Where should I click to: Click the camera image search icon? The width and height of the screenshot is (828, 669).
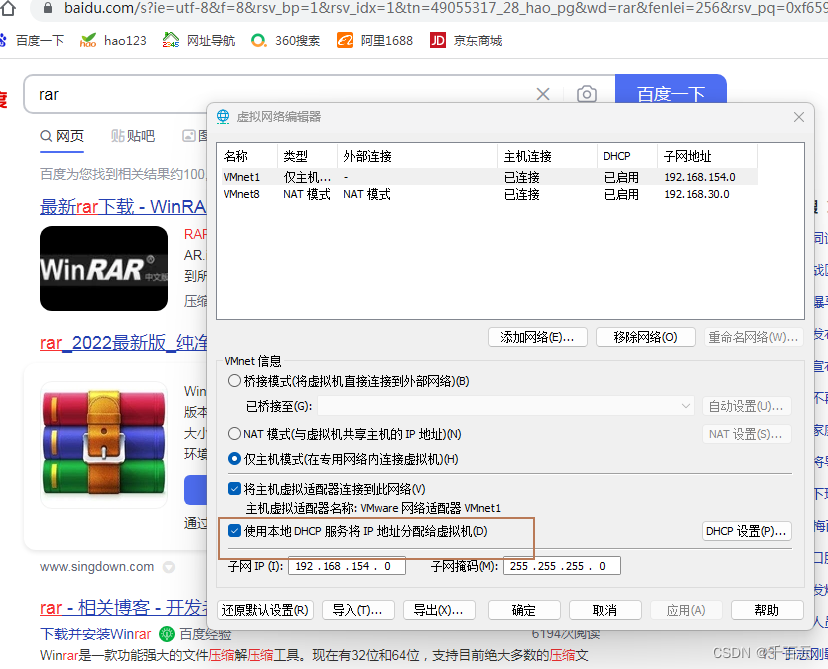pyautogui.click(x=587, y=94)
